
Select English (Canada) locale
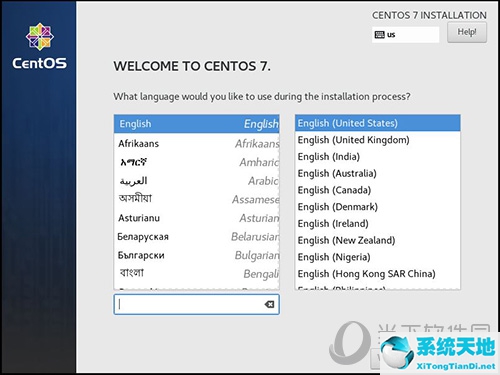pyautogui.click(x=378, y=190)
